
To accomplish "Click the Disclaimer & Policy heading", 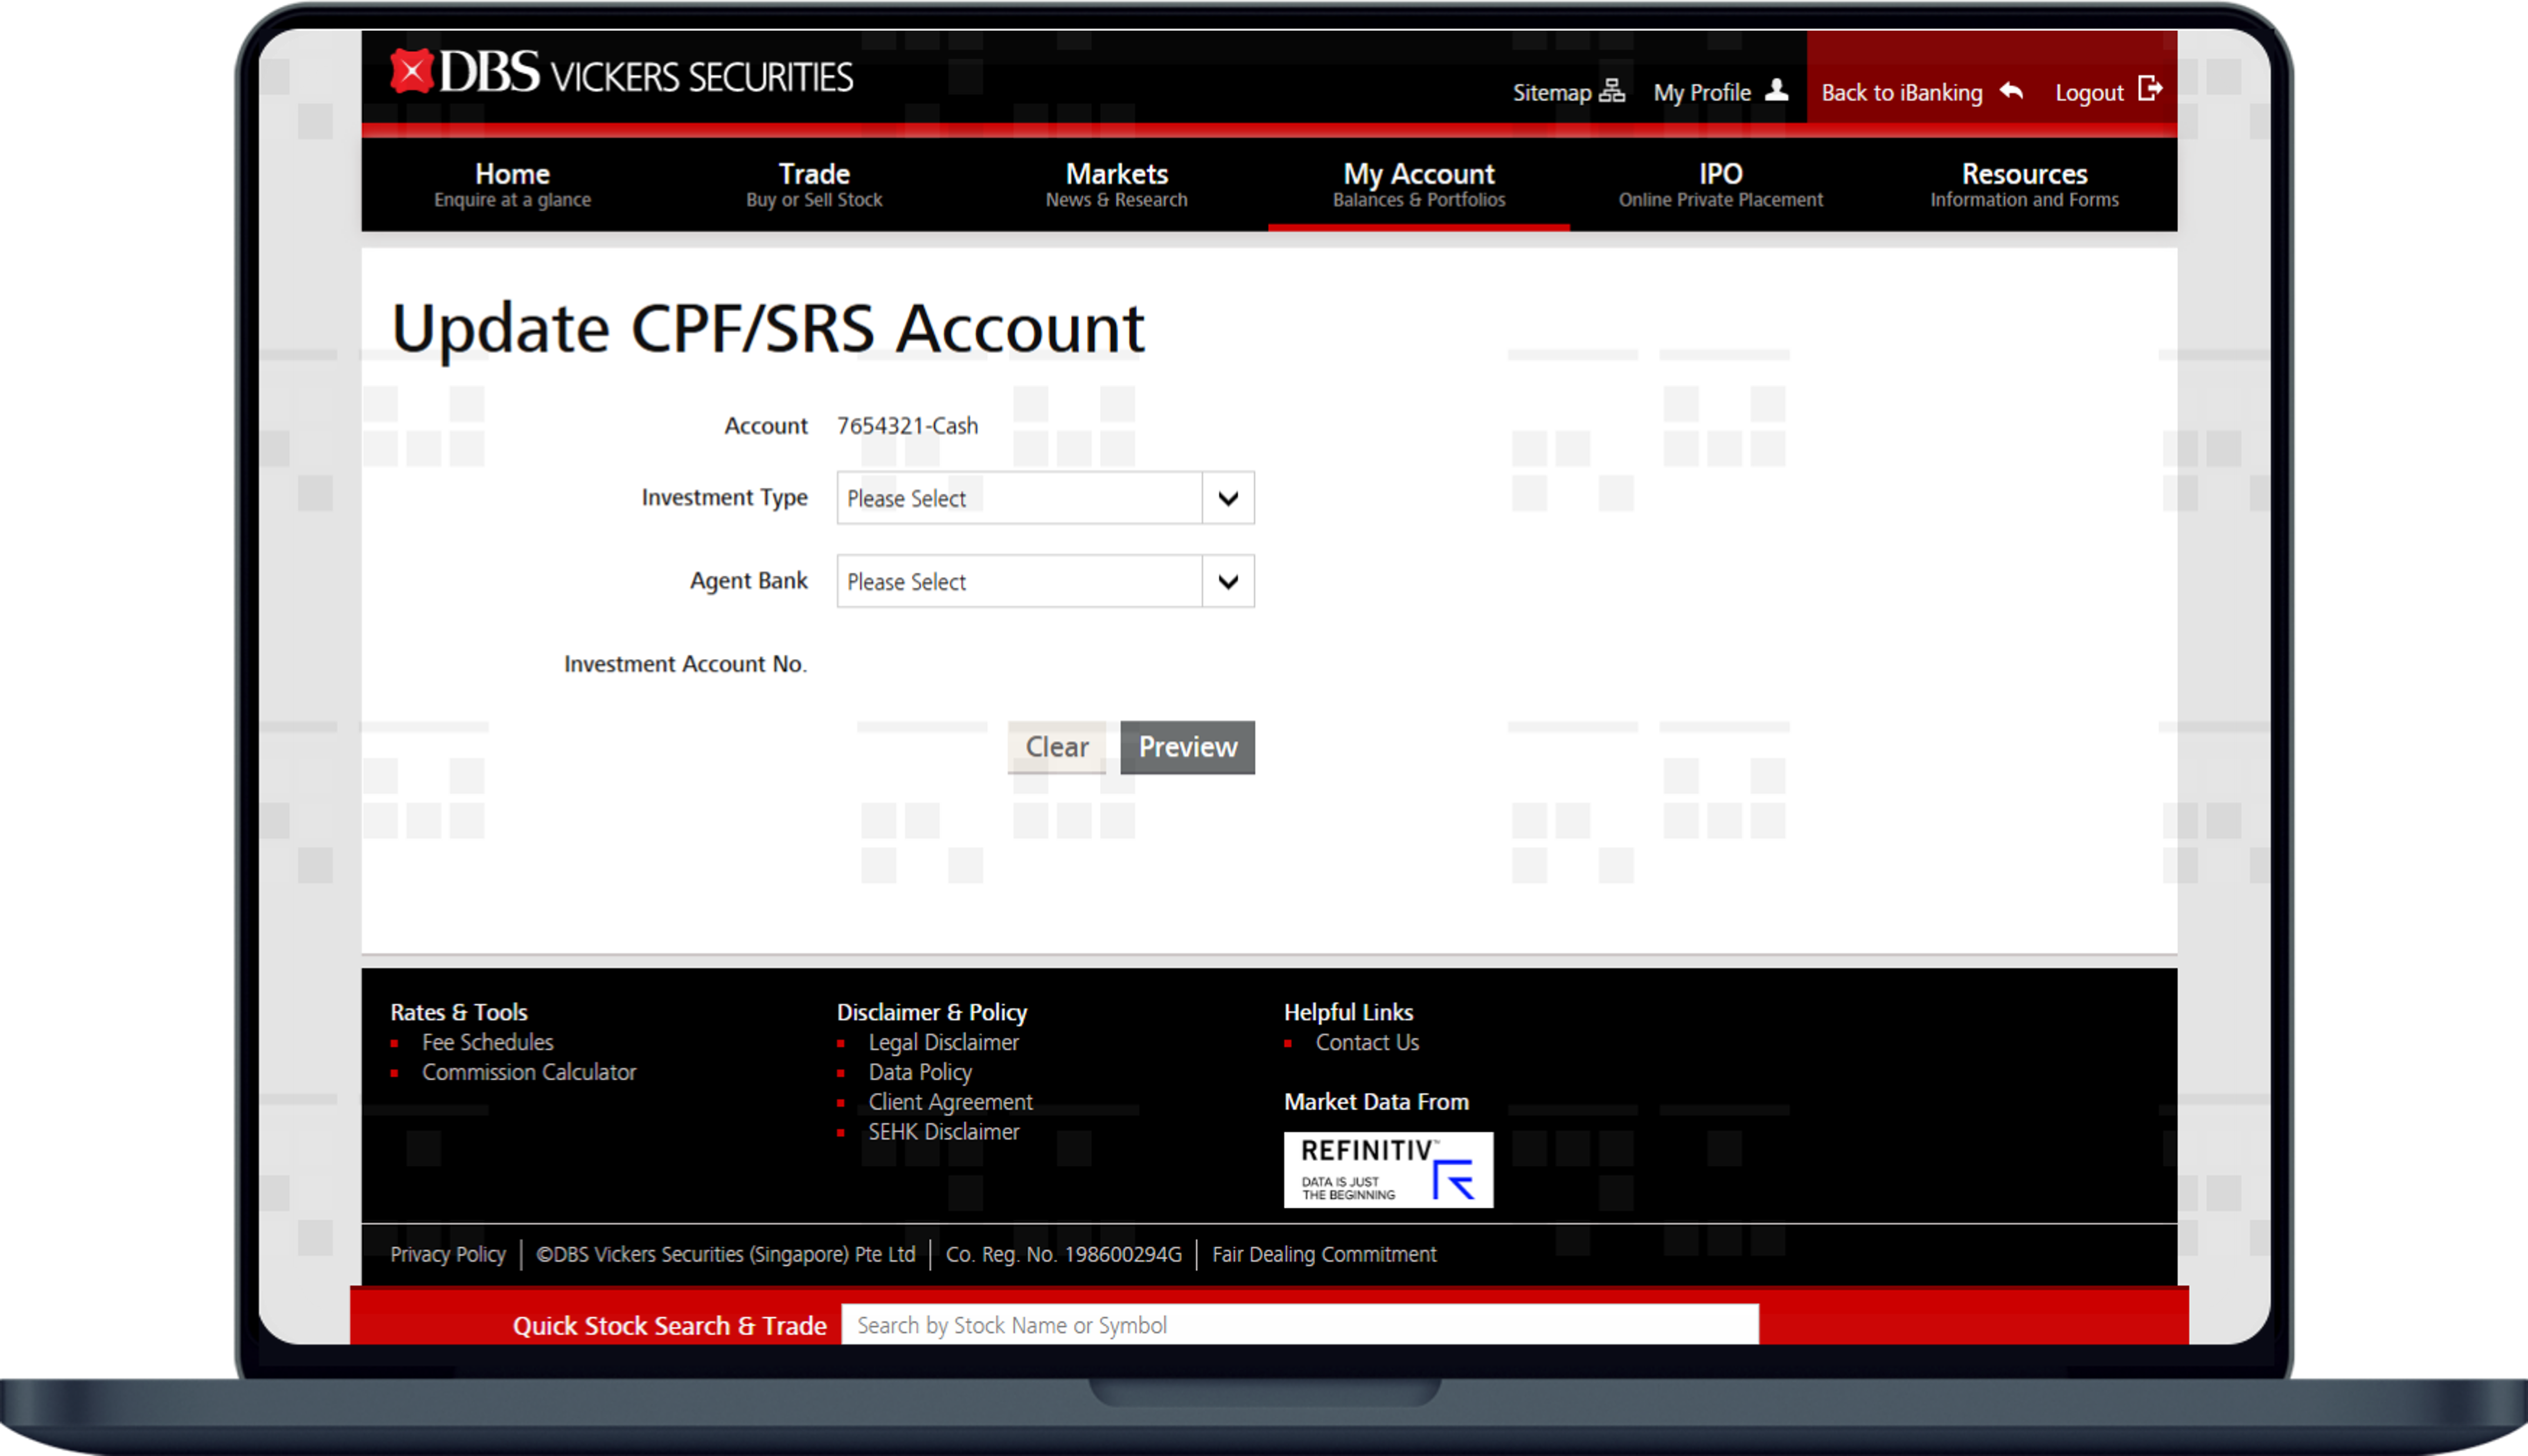I will point(931,1012).
